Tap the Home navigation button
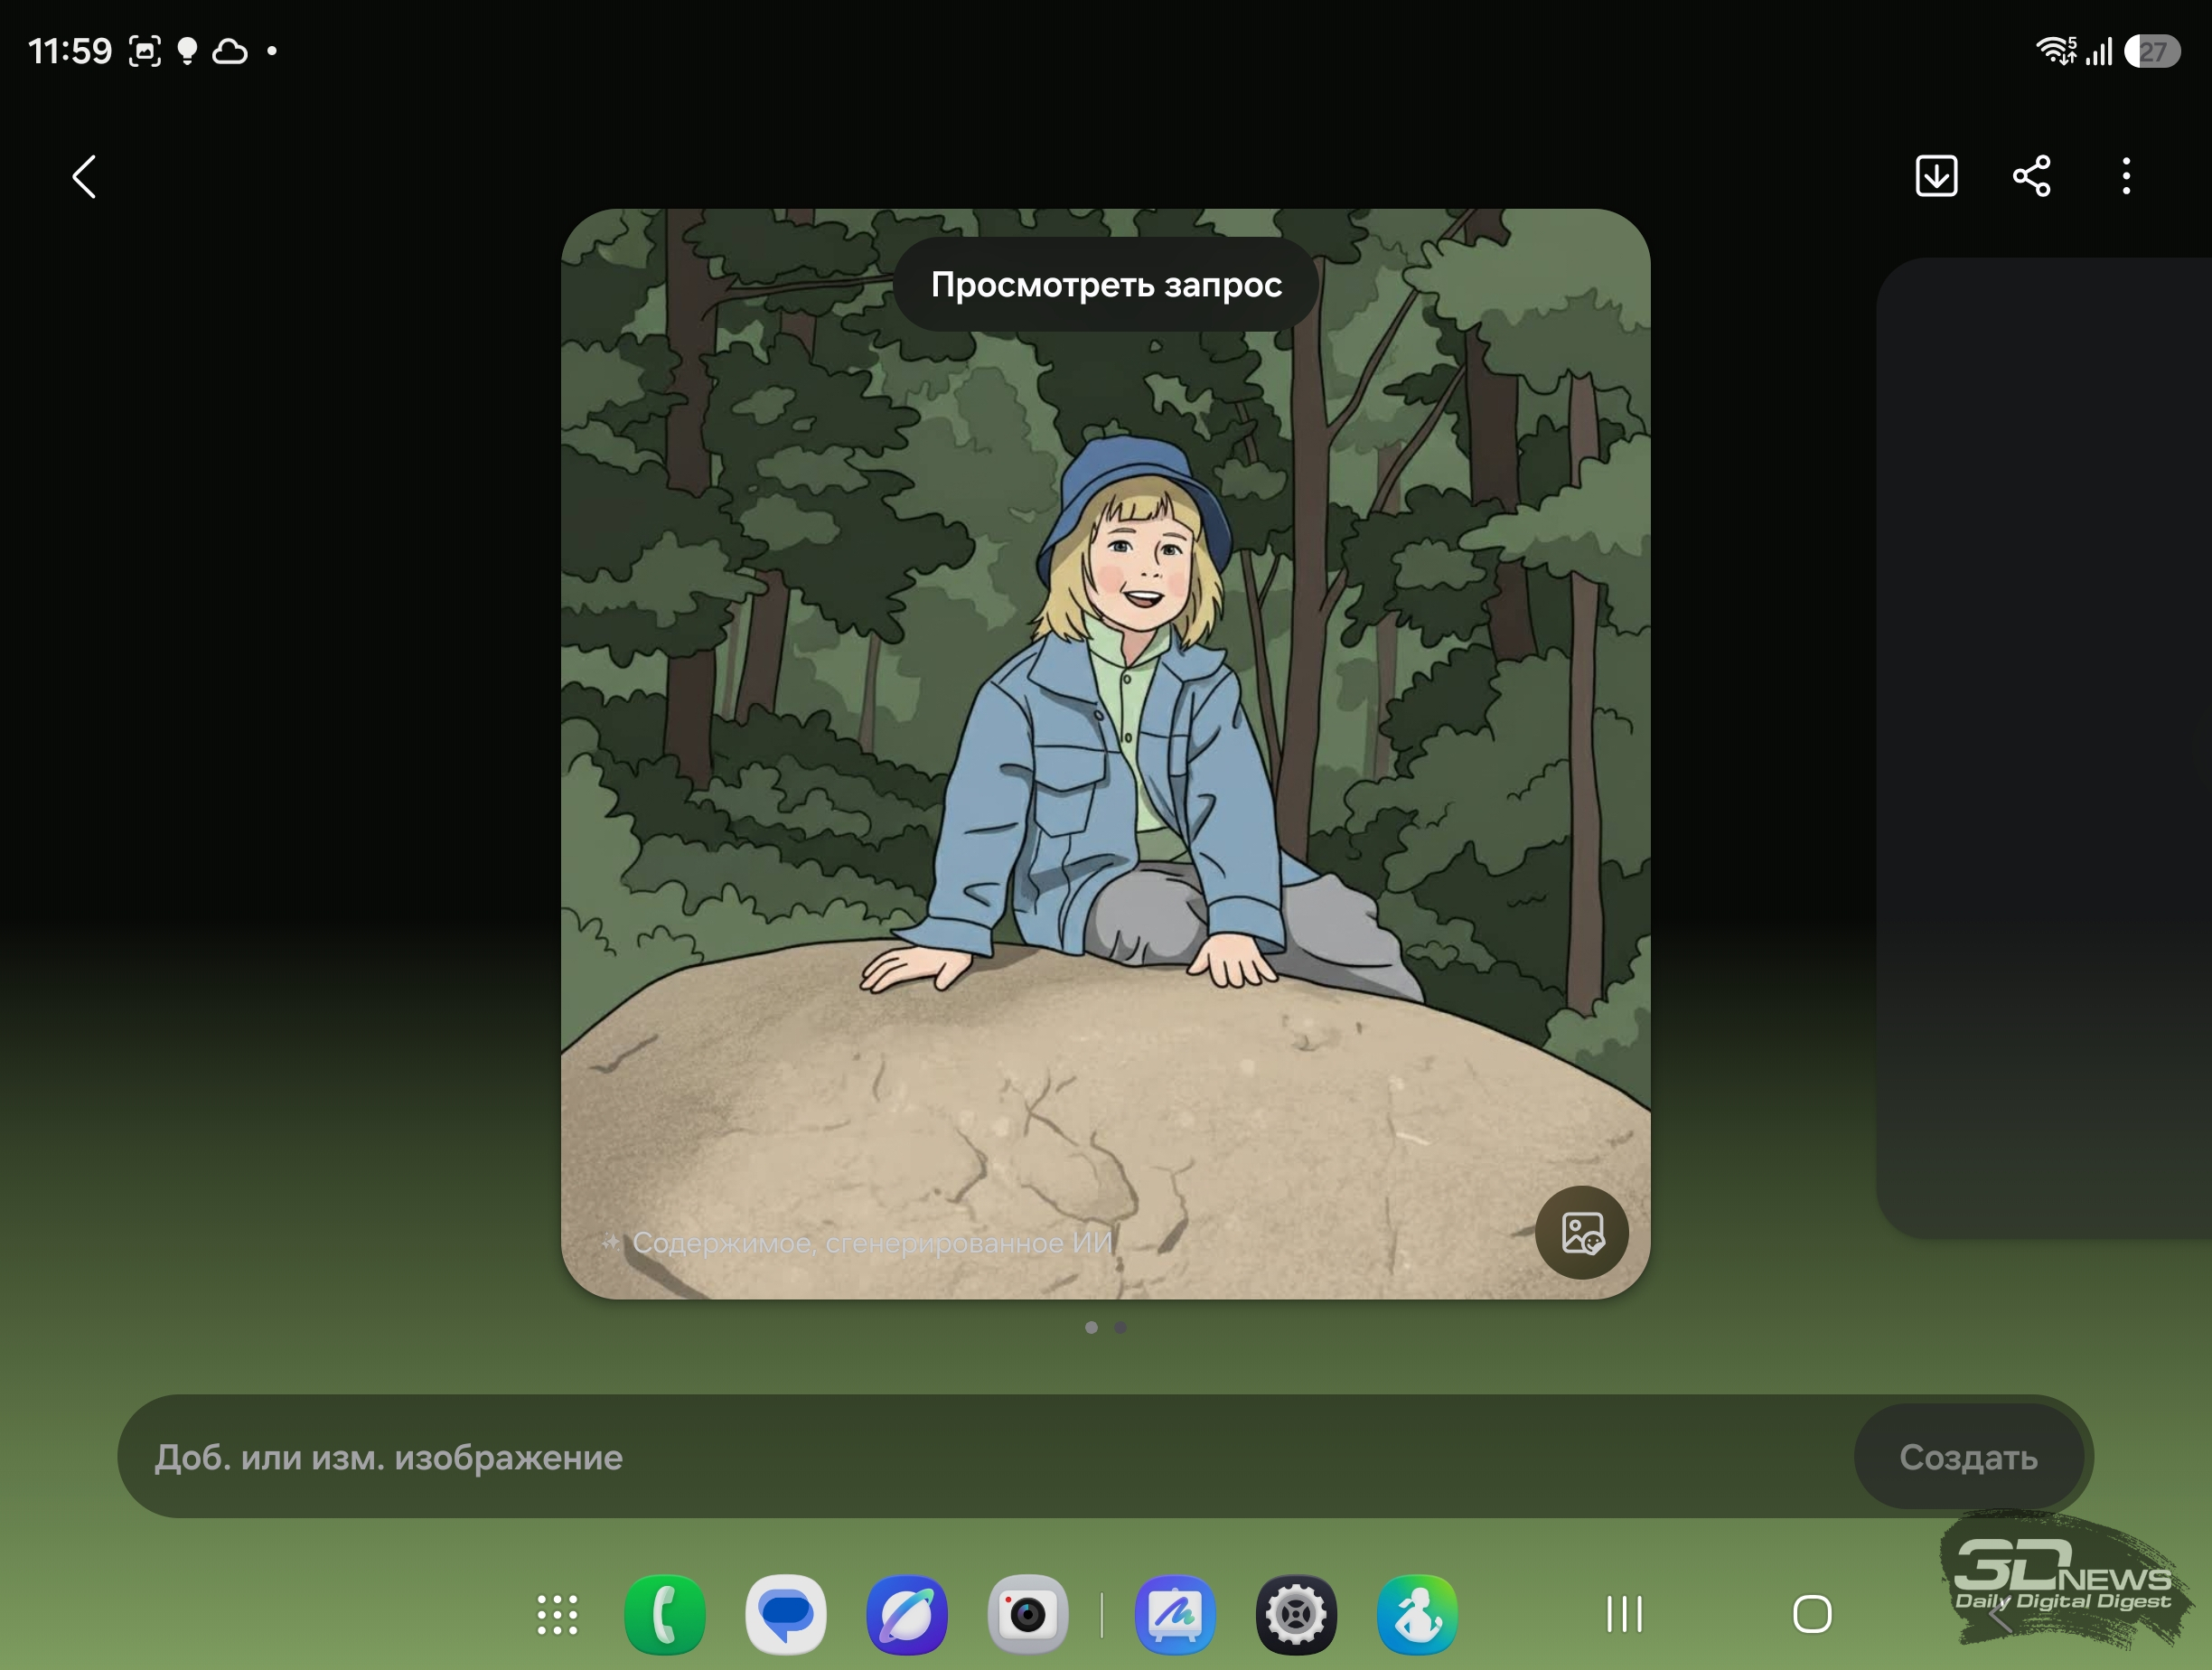The height and width of the screenshot is (1670, 2212). [1812, 1614]
